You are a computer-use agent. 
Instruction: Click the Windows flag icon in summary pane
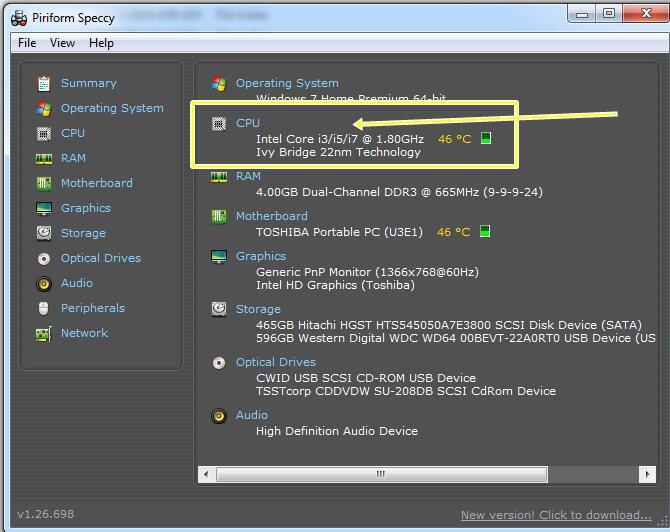(x=219, y=83)
